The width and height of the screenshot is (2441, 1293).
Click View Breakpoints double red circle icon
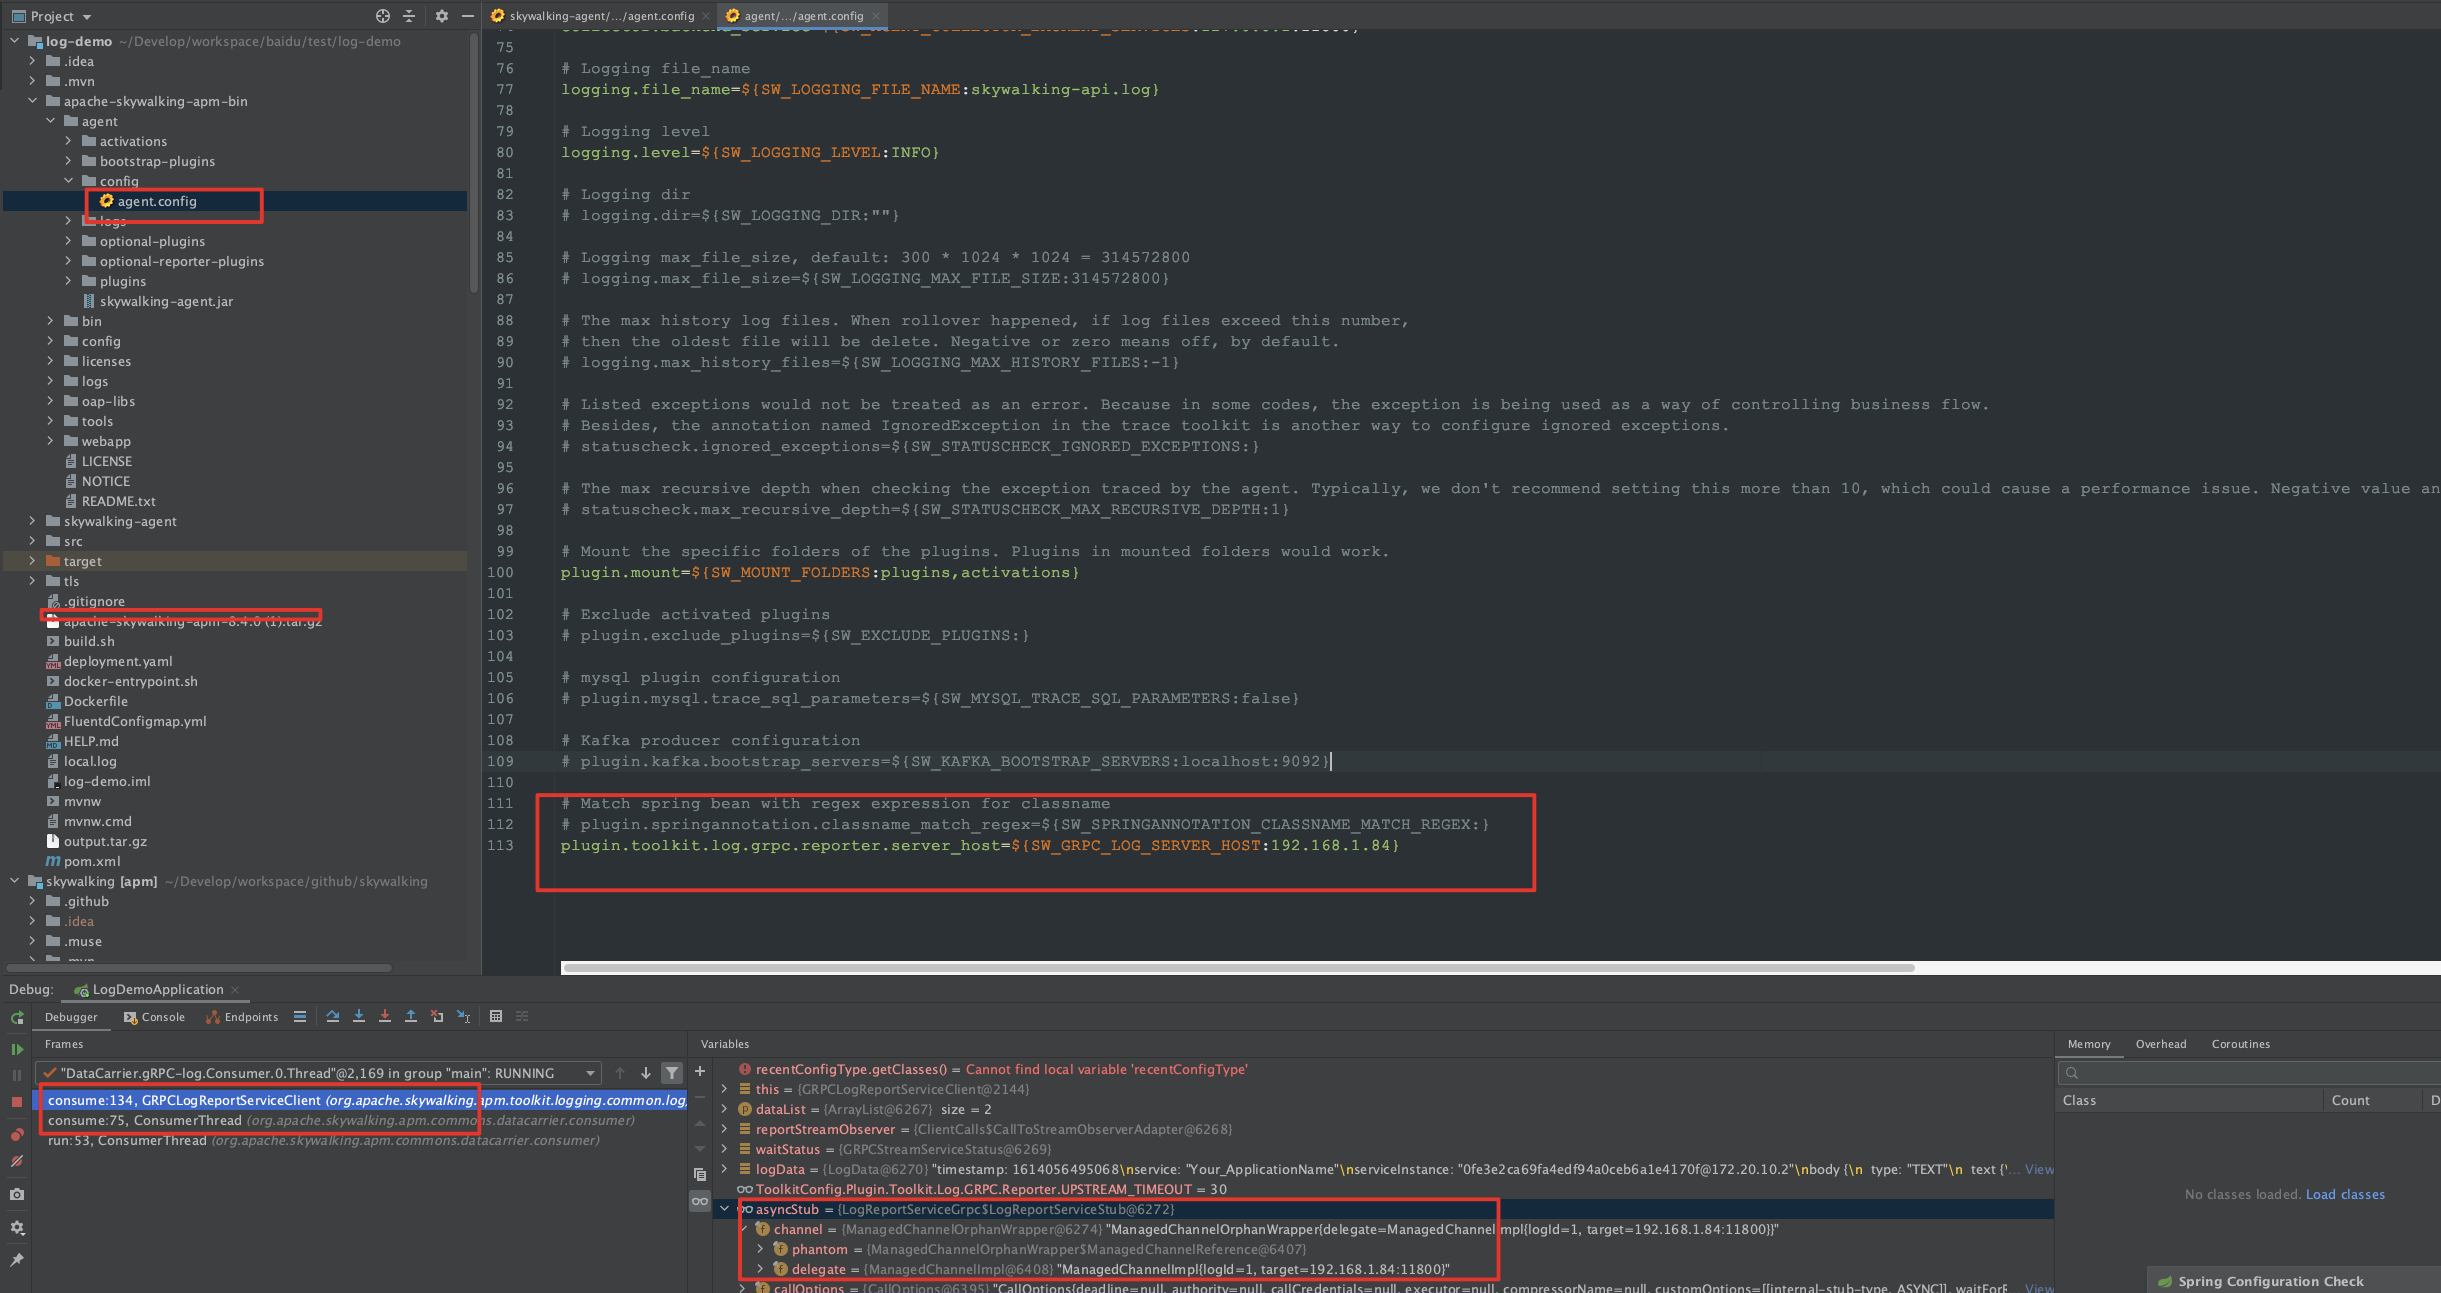coord(17,1135)
